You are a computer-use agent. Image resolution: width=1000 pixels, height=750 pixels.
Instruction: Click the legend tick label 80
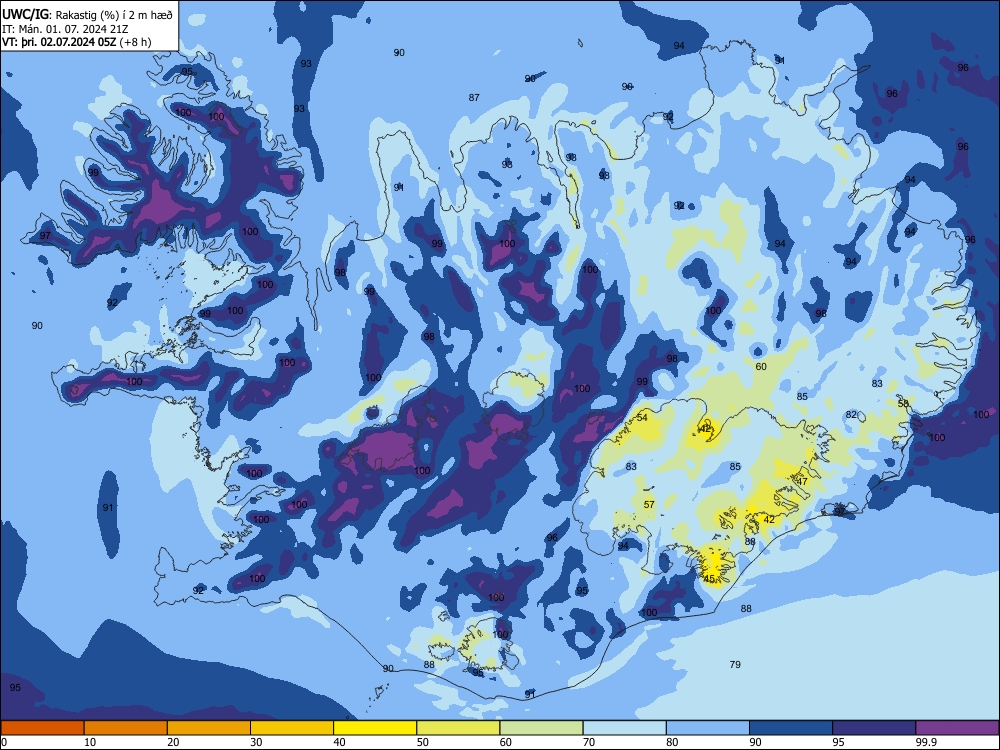pos(672,742)
